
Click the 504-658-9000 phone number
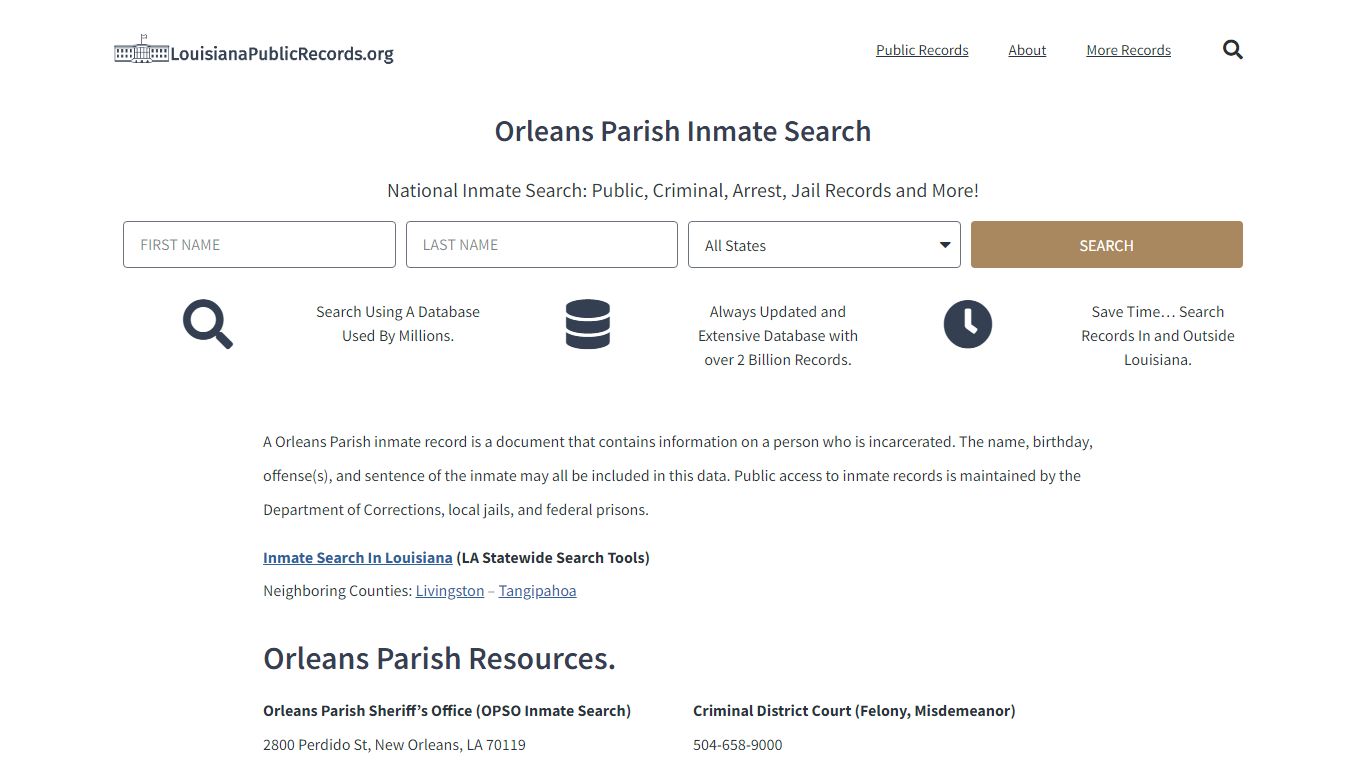coord(738,745)
